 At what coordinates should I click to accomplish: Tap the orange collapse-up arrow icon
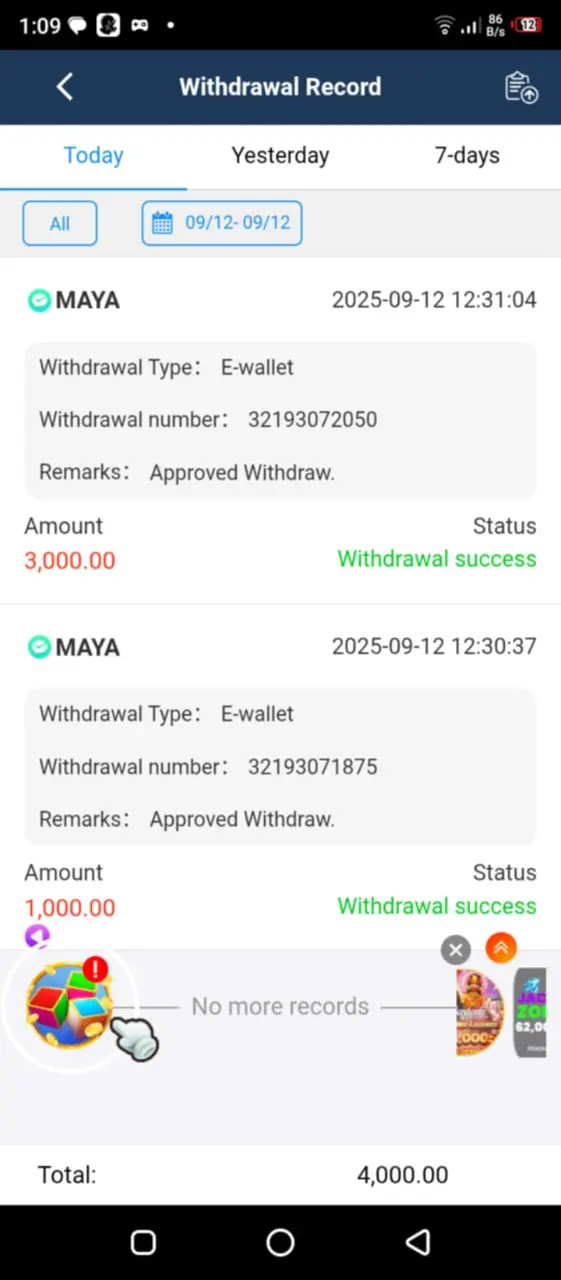coord(501,948)
